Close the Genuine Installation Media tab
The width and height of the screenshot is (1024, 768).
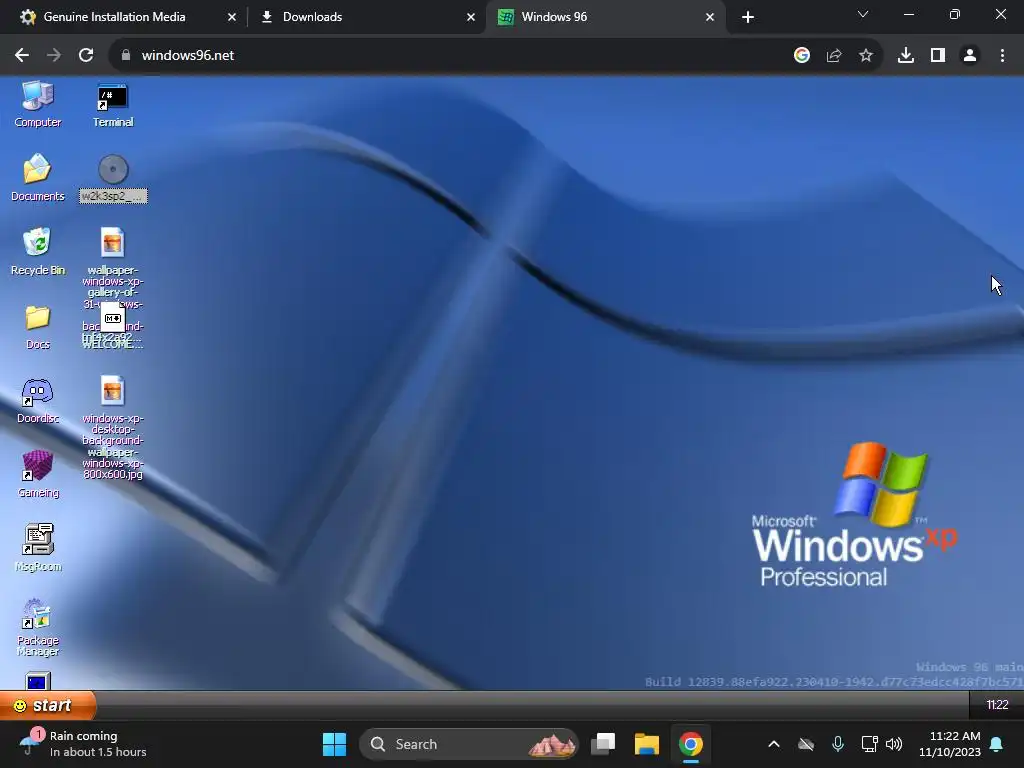click(231, 17)
